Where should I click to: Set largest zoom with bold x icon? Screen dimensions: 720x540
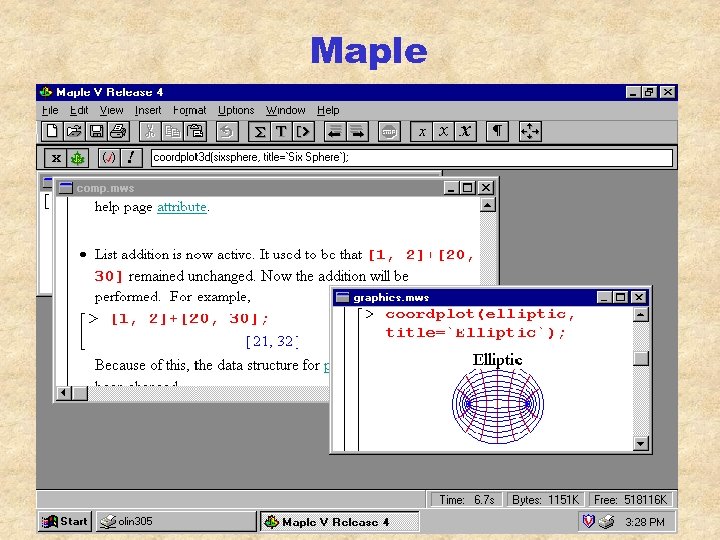(465, 131)
